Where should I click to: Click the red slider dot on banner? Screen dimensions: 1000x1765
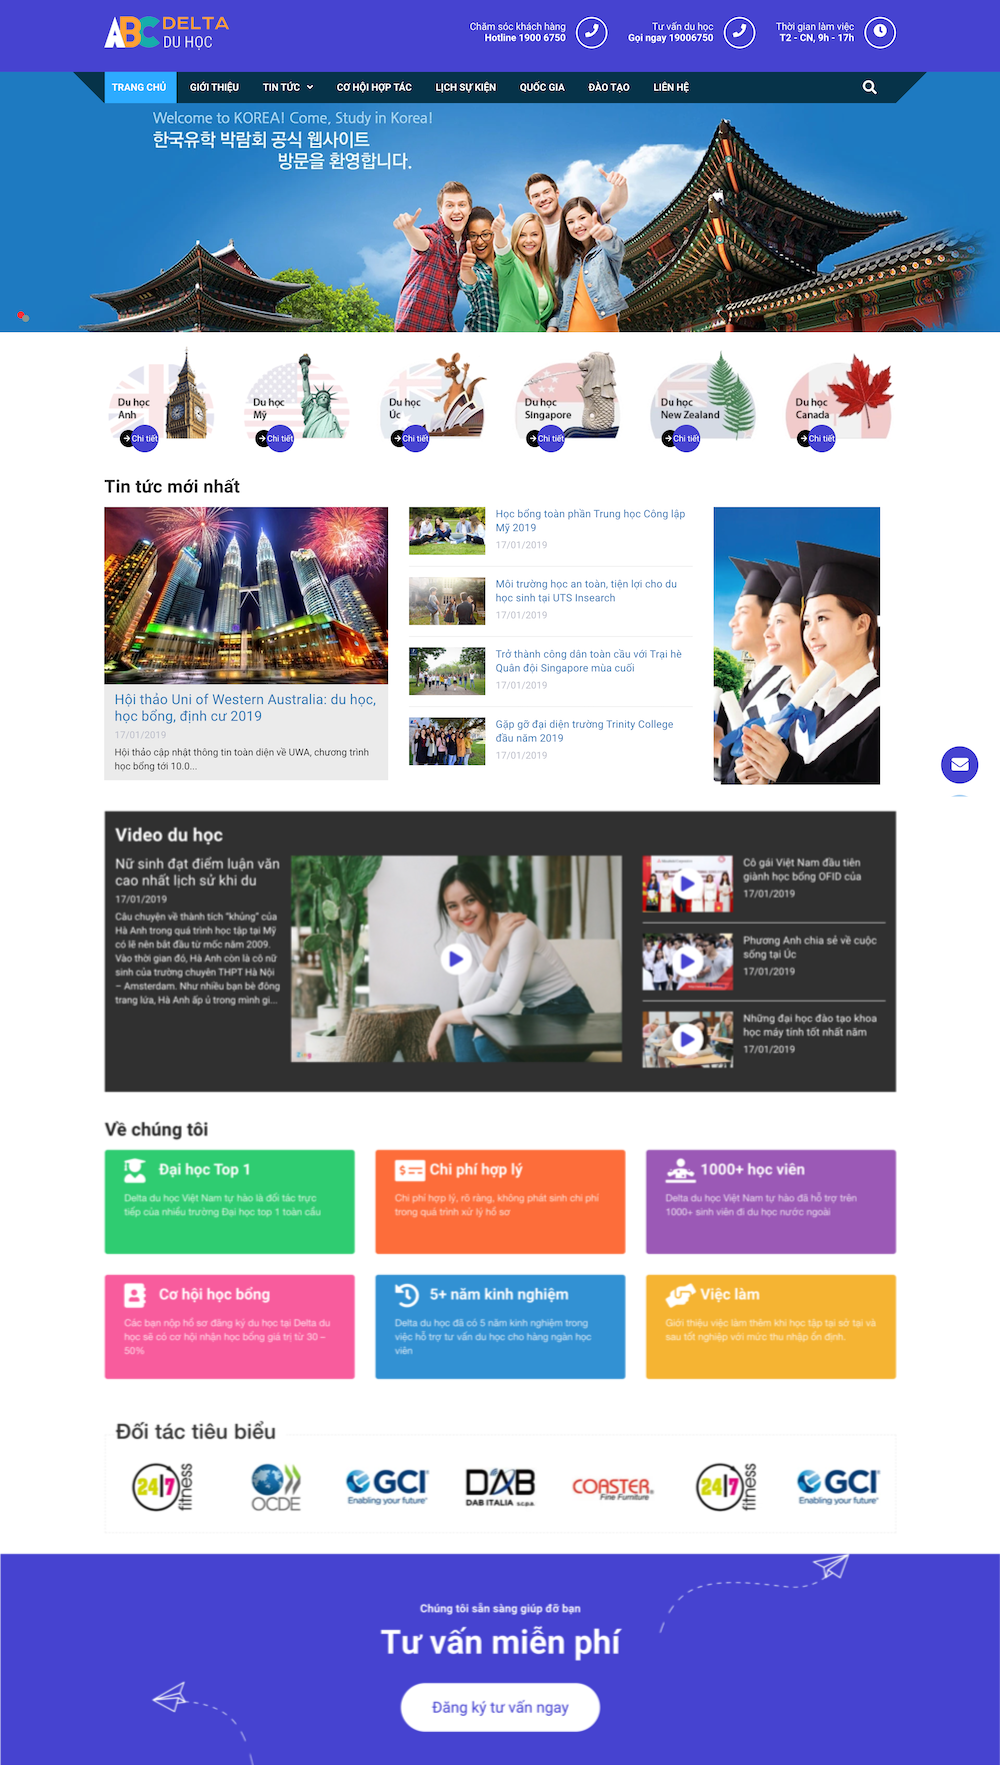tap(20, 315)
